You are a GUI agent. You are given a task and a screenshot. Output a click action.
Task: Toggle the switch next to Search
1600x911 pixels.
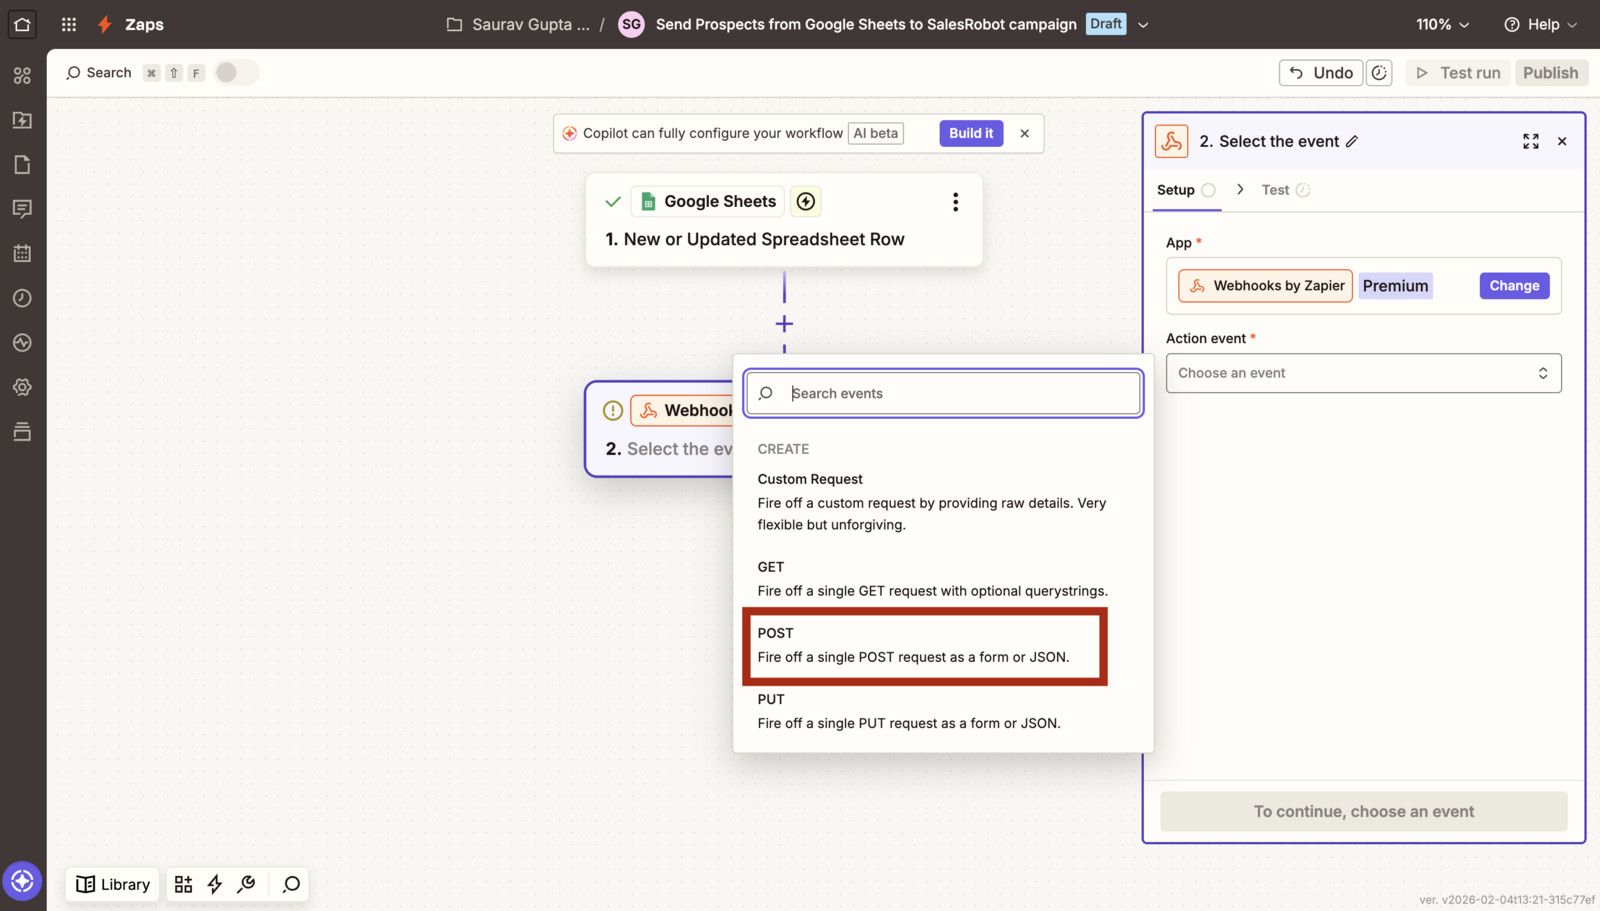(x=237, y=72)
